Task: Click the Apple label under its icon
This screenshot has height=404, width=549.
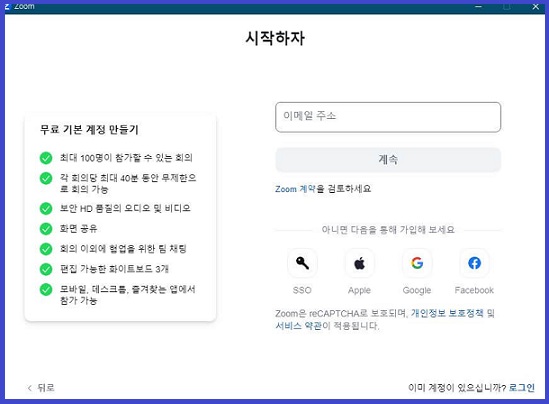Action: pos(359,290)
